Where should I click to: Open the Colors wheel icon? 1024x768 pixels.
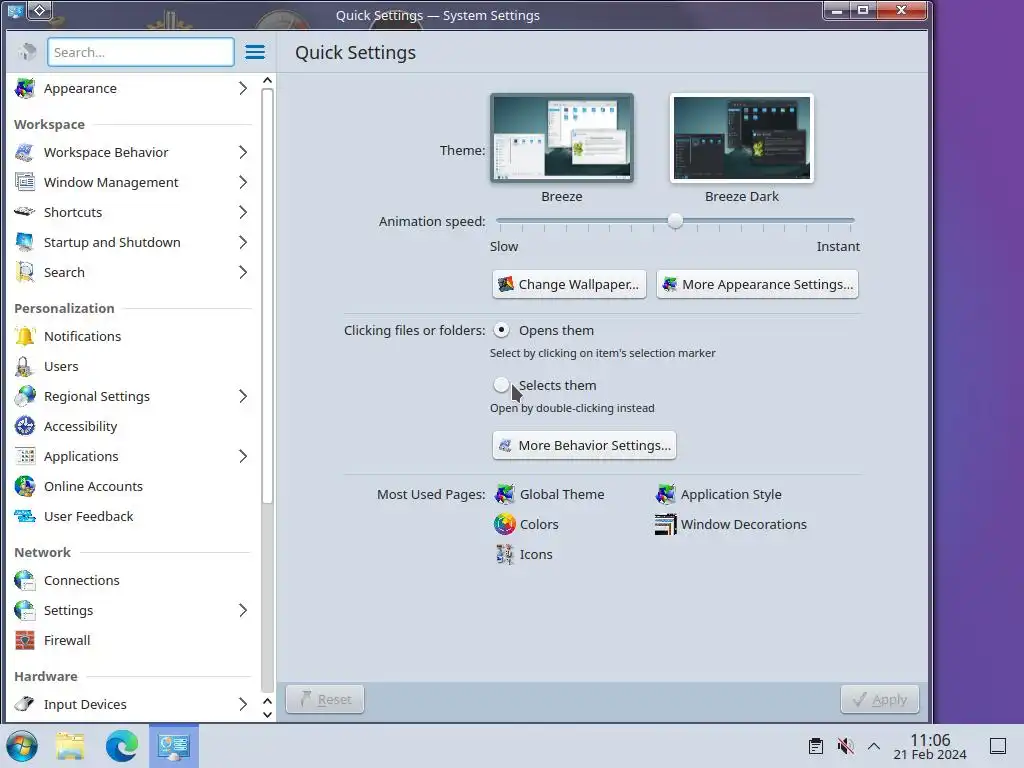[504, 524]
